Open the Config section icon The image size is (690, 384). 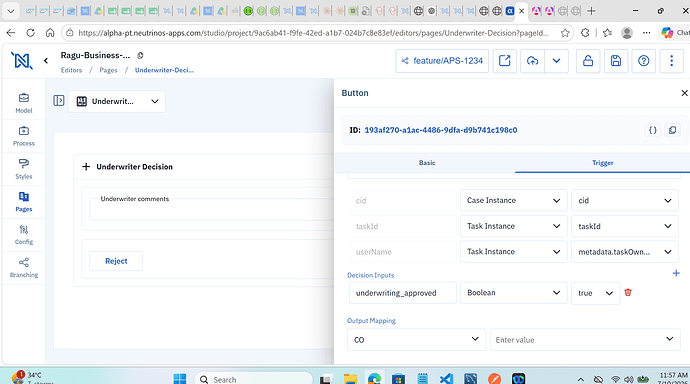click(x=24, y=230)
